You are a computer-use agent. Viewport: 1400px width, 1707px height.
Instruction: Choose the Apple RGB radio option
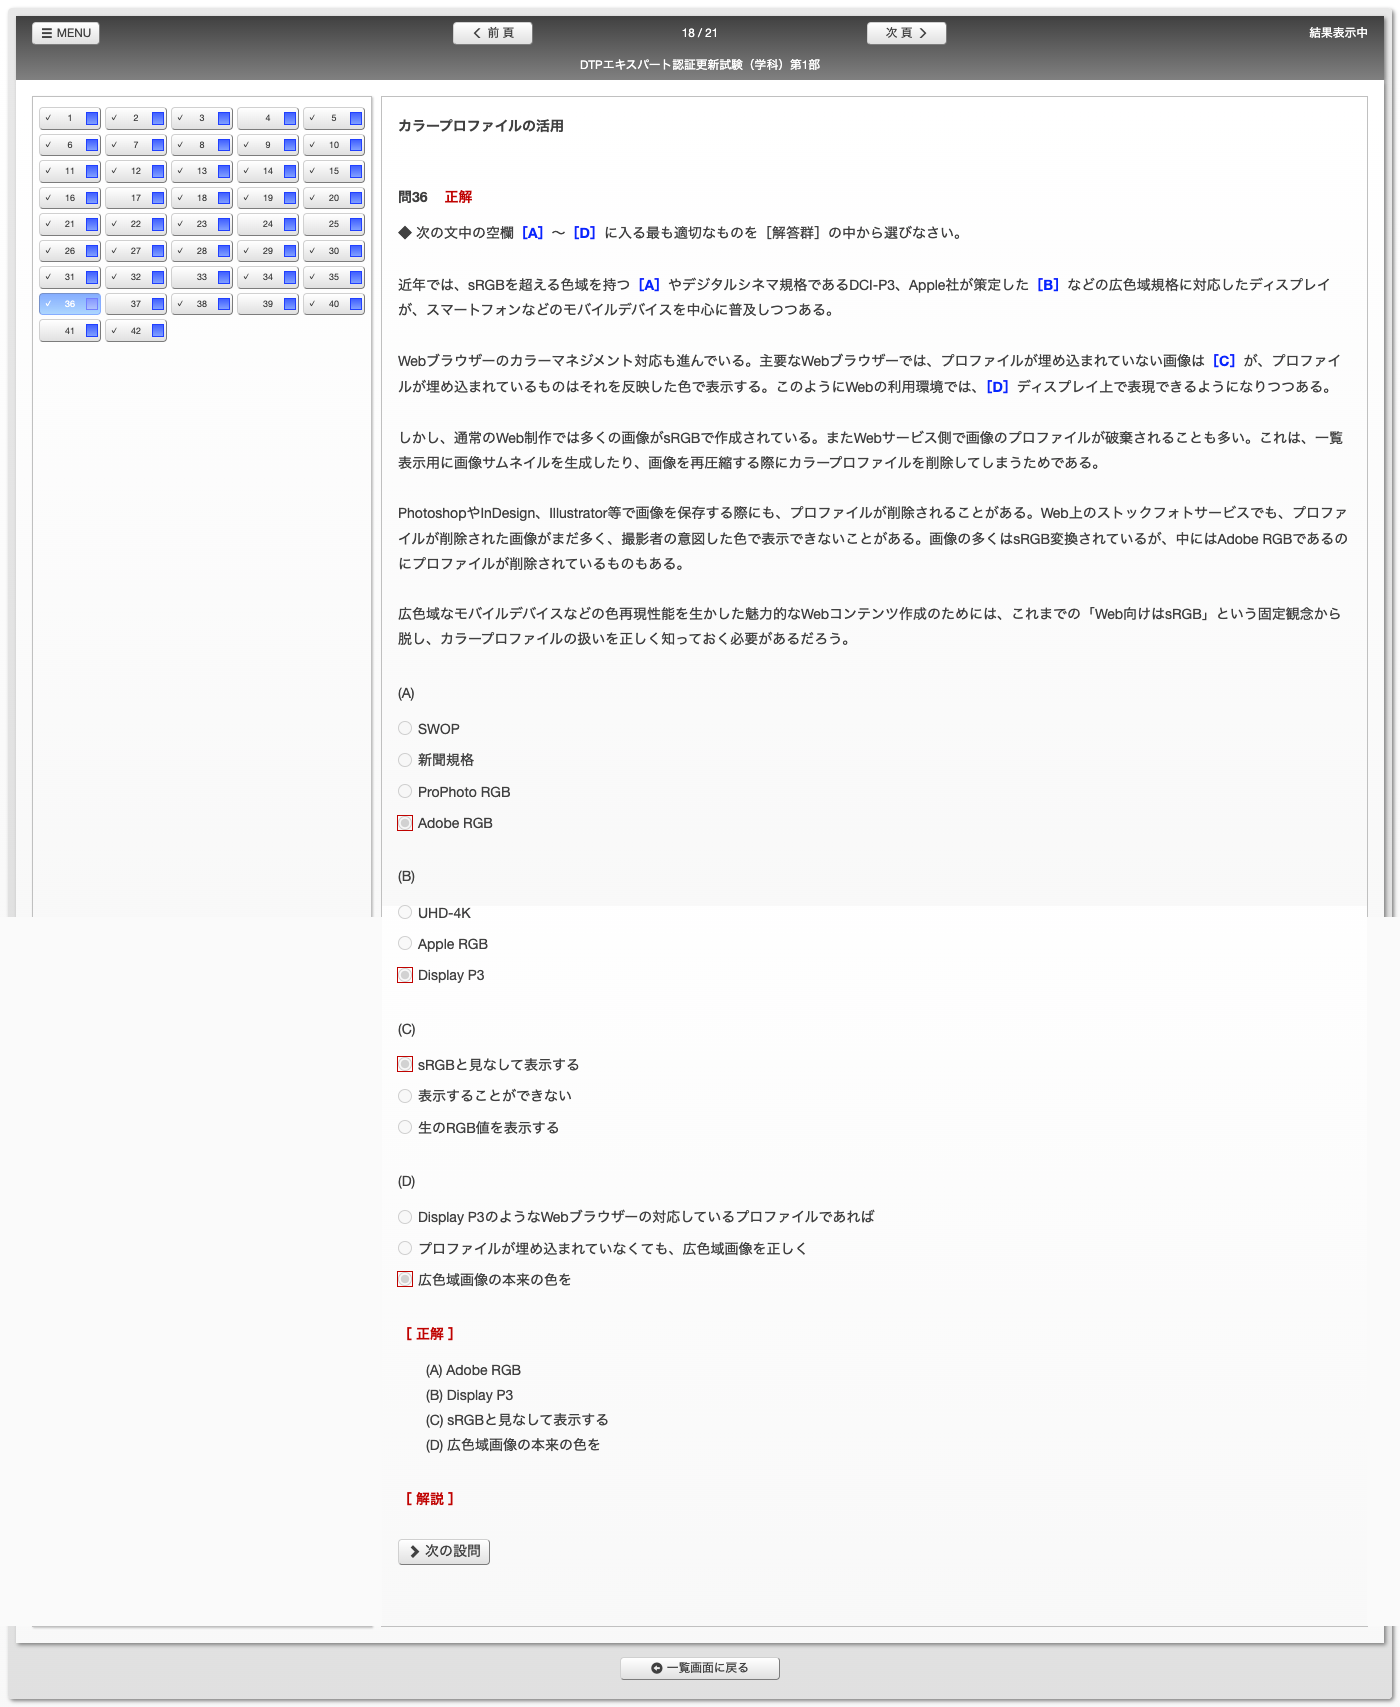pos(405,943)
